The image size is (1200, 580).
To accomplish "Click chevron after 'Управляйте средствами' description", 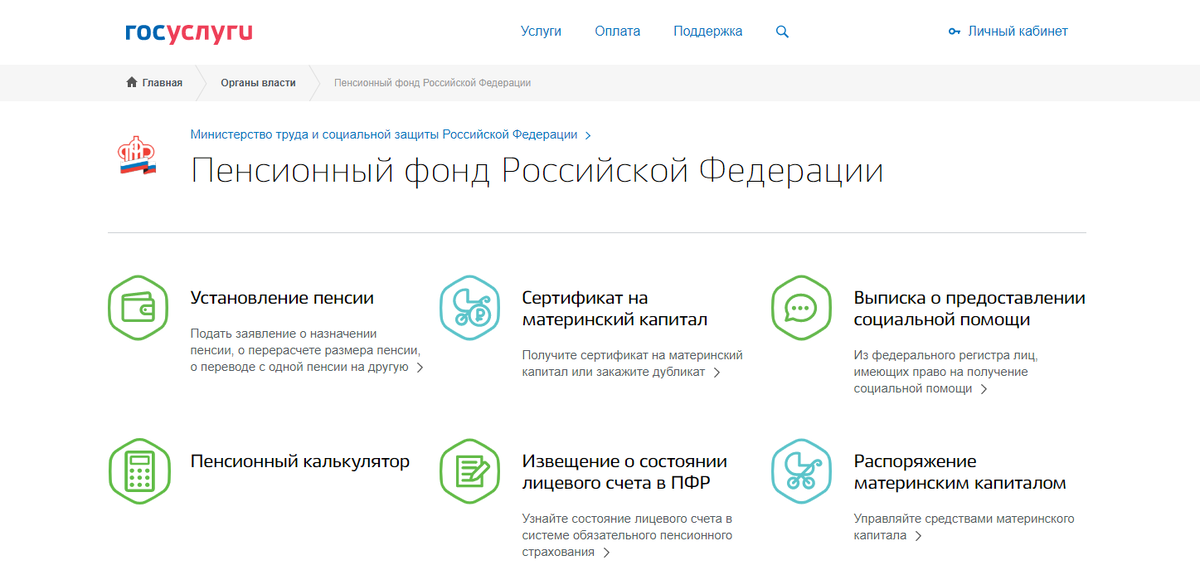I will [x=918, y=537].
